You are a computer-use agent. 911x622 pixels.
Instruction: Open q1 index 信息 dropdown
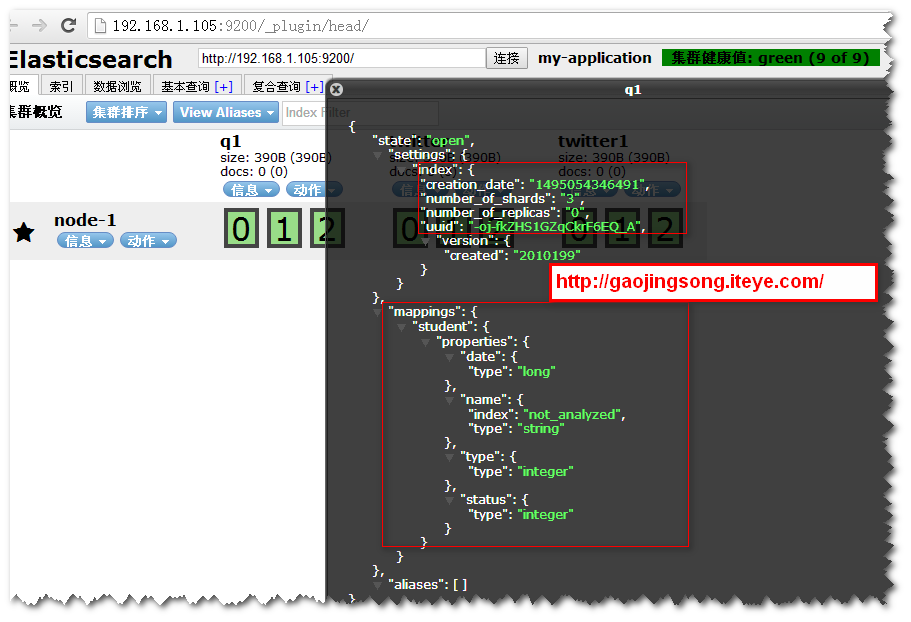point(251,189)
